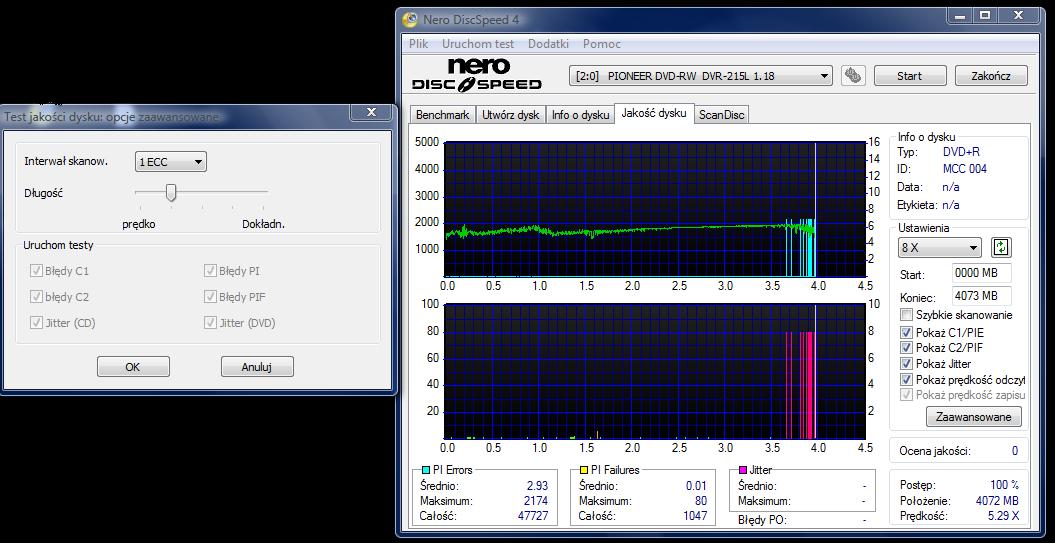Image resolution: width=1055 pixels, height=543 pixels.
Task: Click the Nero Disc Speed logo
Action: tap(476, 75)
